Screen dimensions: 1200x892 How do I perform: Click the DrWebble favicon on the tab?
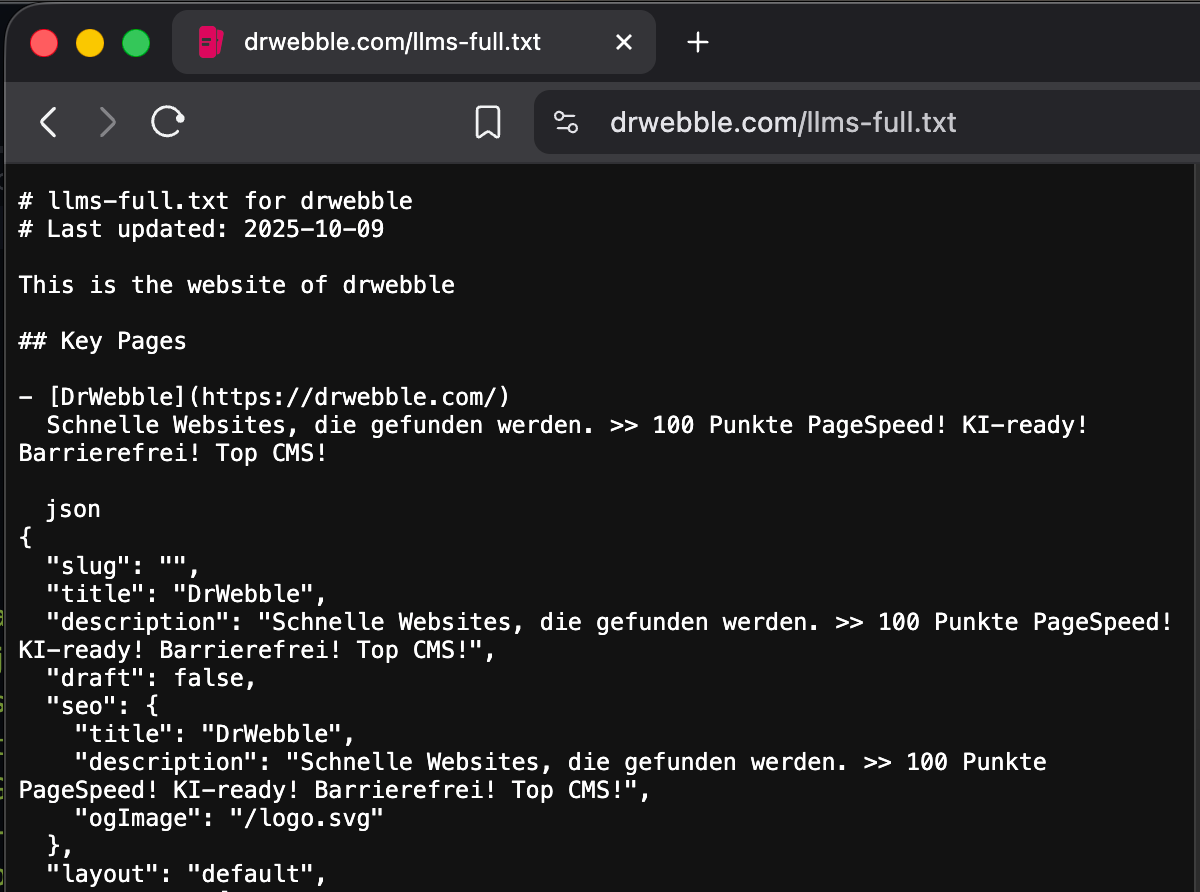(210, 41)
